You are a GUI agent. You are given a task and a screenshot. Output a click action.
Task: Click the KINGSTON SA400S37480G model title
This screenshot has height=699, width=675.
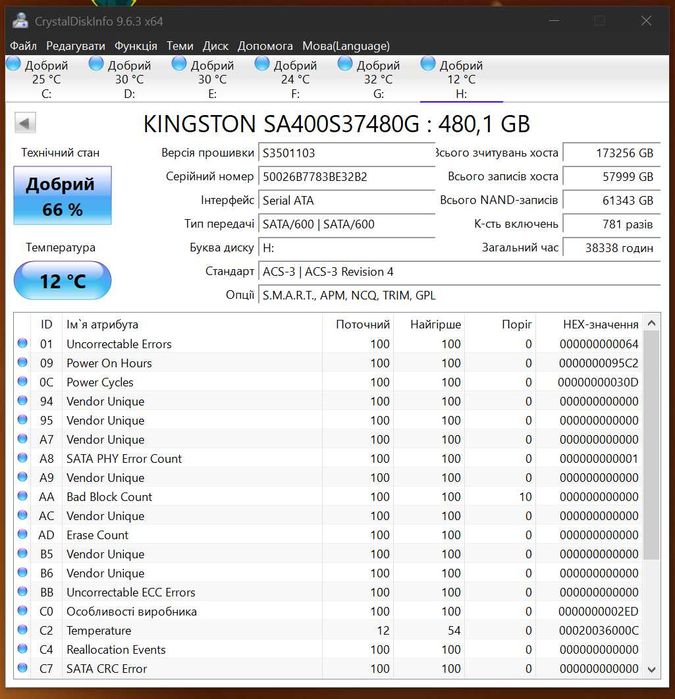pos(337,123)
